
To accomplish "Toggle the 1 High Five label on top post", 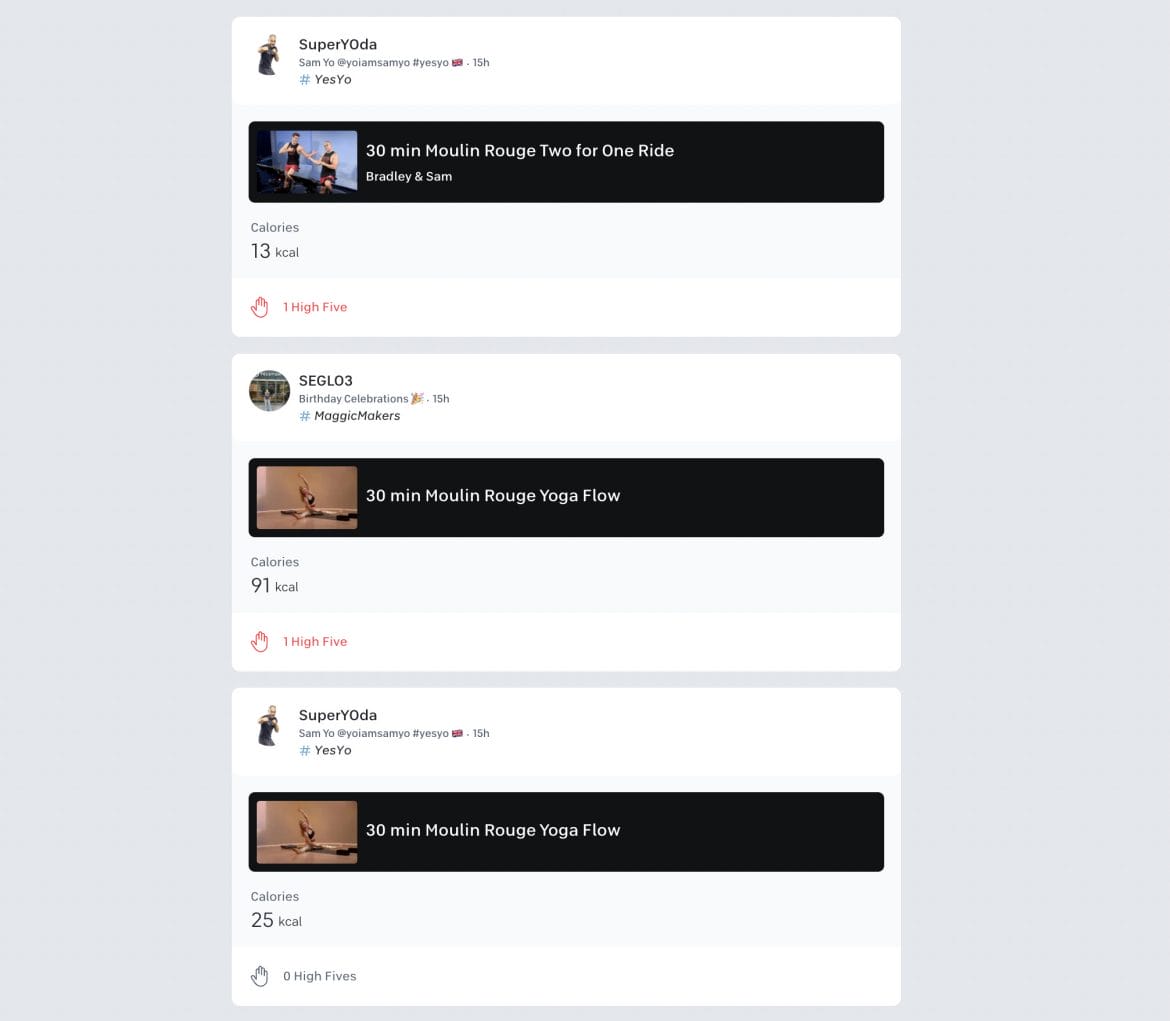I will [315, 307].
